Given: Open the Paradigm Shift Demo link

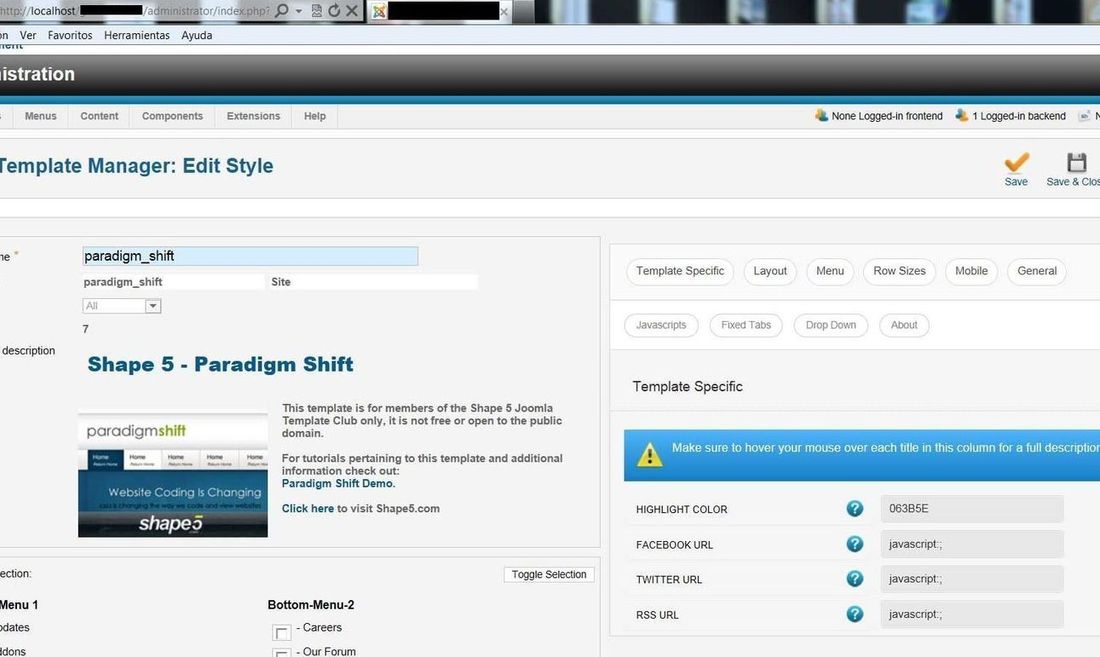Looking at the screenshot, I should point(338,483).
